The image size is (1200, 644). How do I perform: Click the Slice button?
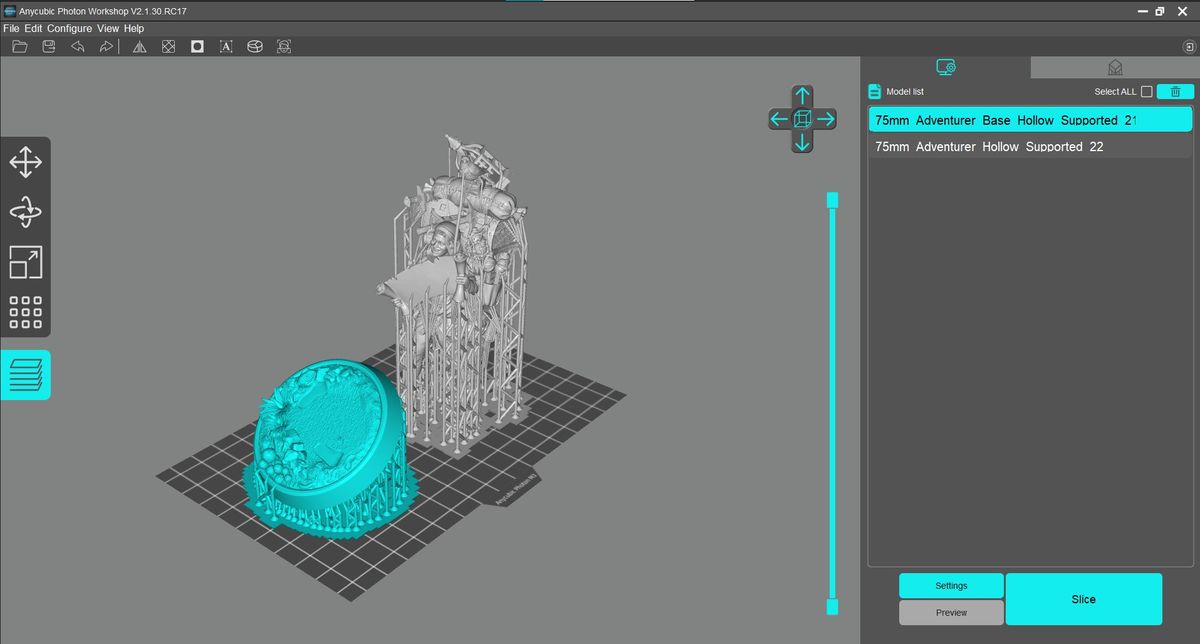1083,598
